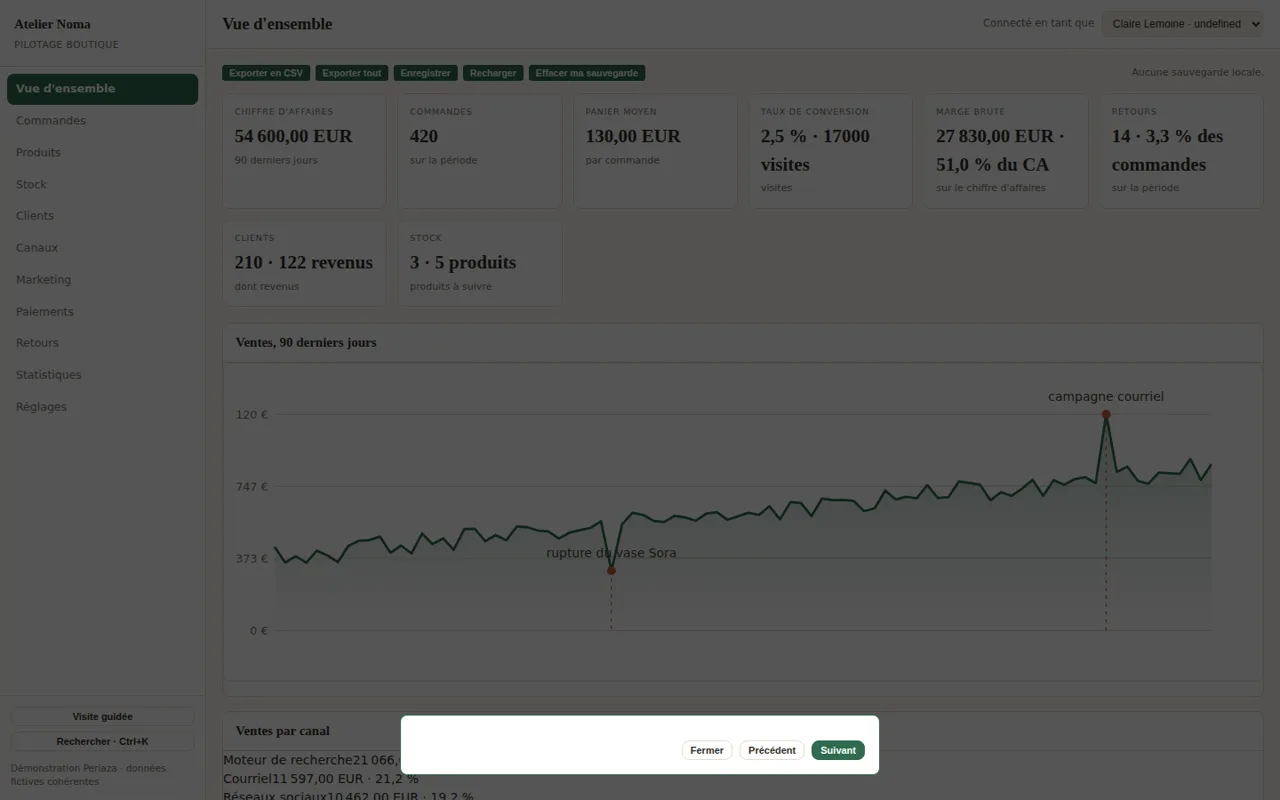Click the Chiffre d'affaires value 54 600,00 EUR
The image size is (1280, 800).
pos(294,136)
